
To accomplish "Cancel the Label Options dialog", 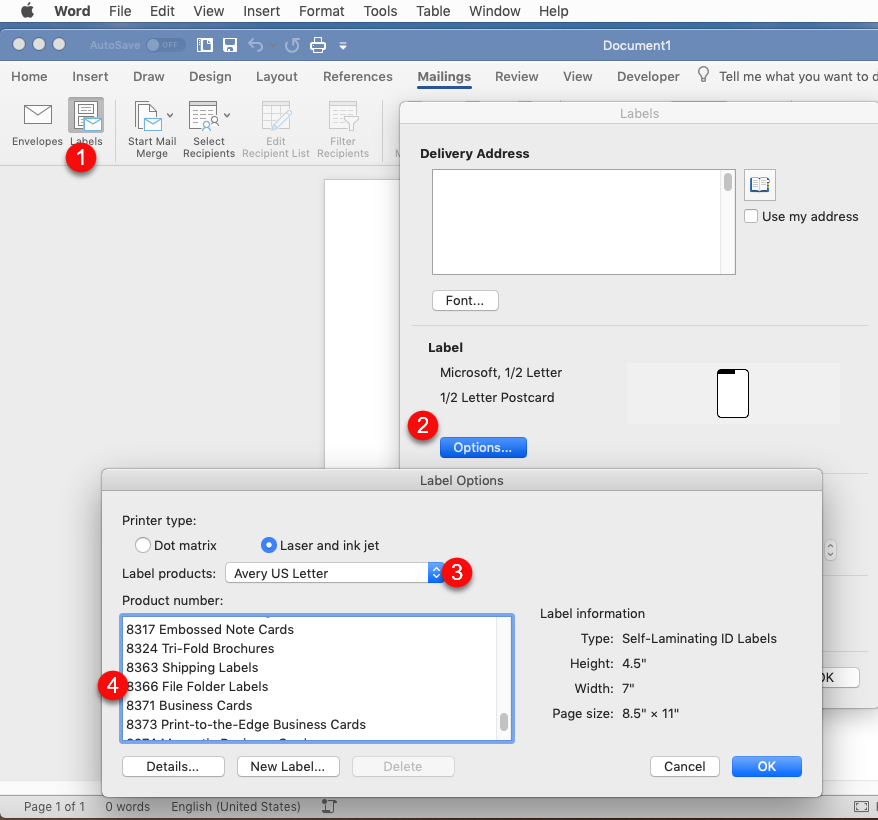I will (684, 766).
